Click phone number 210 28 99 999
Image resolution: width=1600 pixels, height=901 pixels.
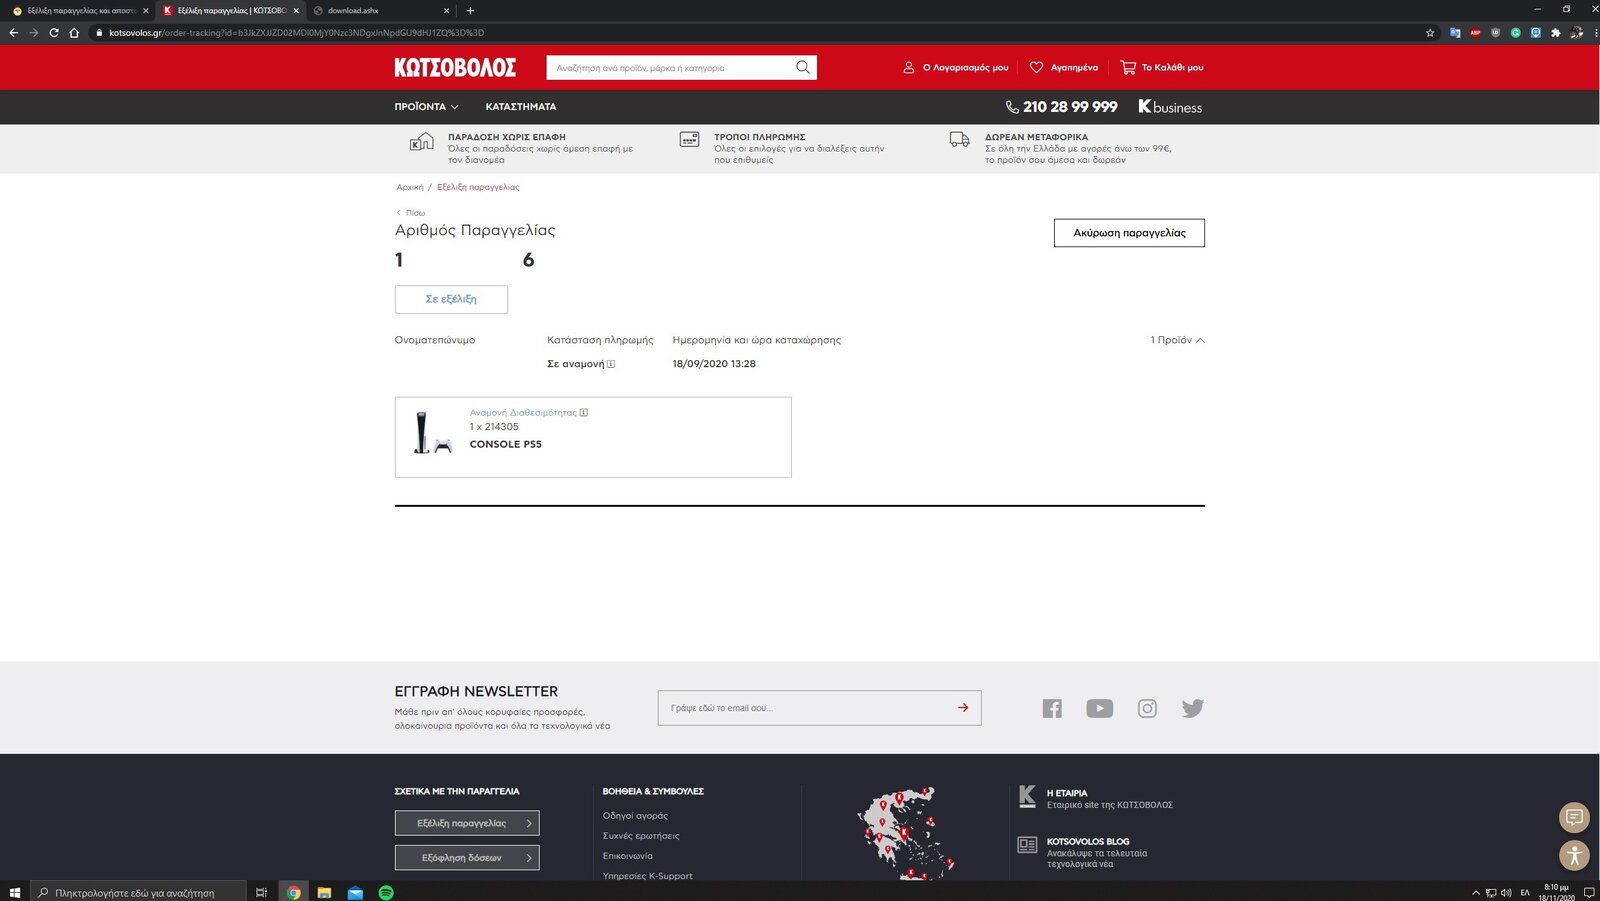pos(1061,107)
